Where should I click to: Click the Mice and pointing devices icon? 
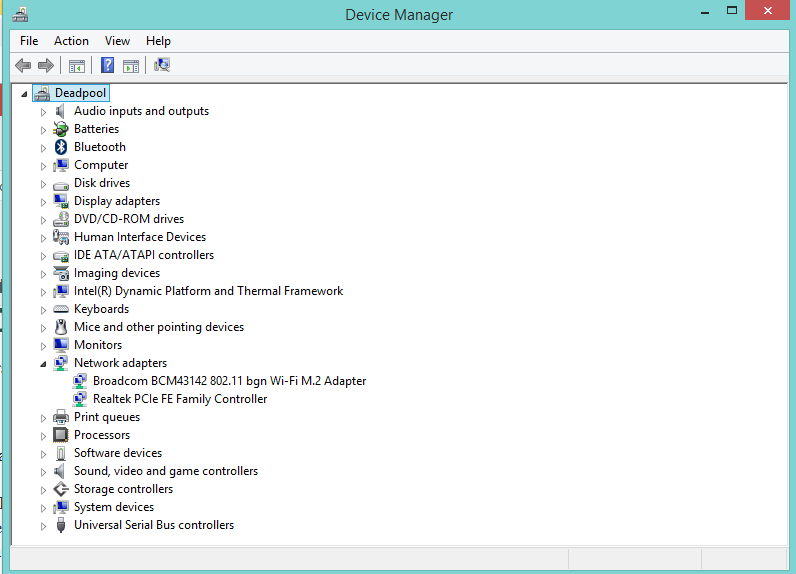pos(61,327)
